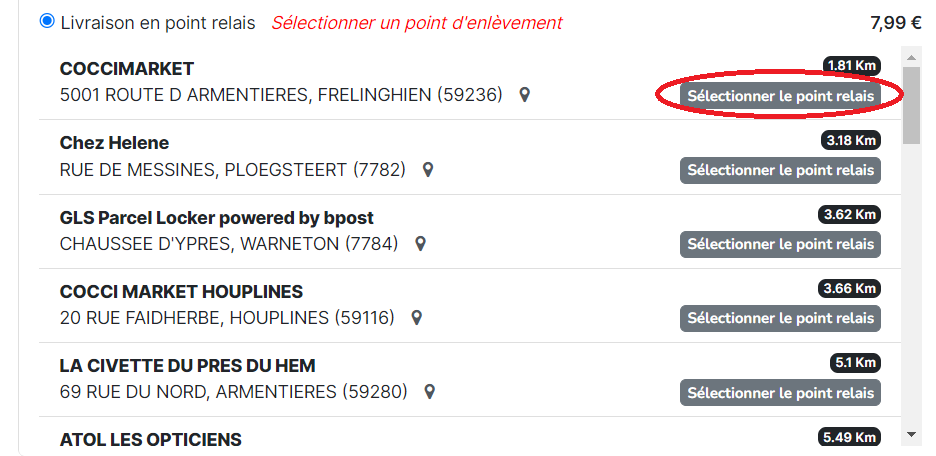The width and height of the screenshot is (936, 456).
Task: Click the relay list scrollbar thumb
Action: coord(911,105)
